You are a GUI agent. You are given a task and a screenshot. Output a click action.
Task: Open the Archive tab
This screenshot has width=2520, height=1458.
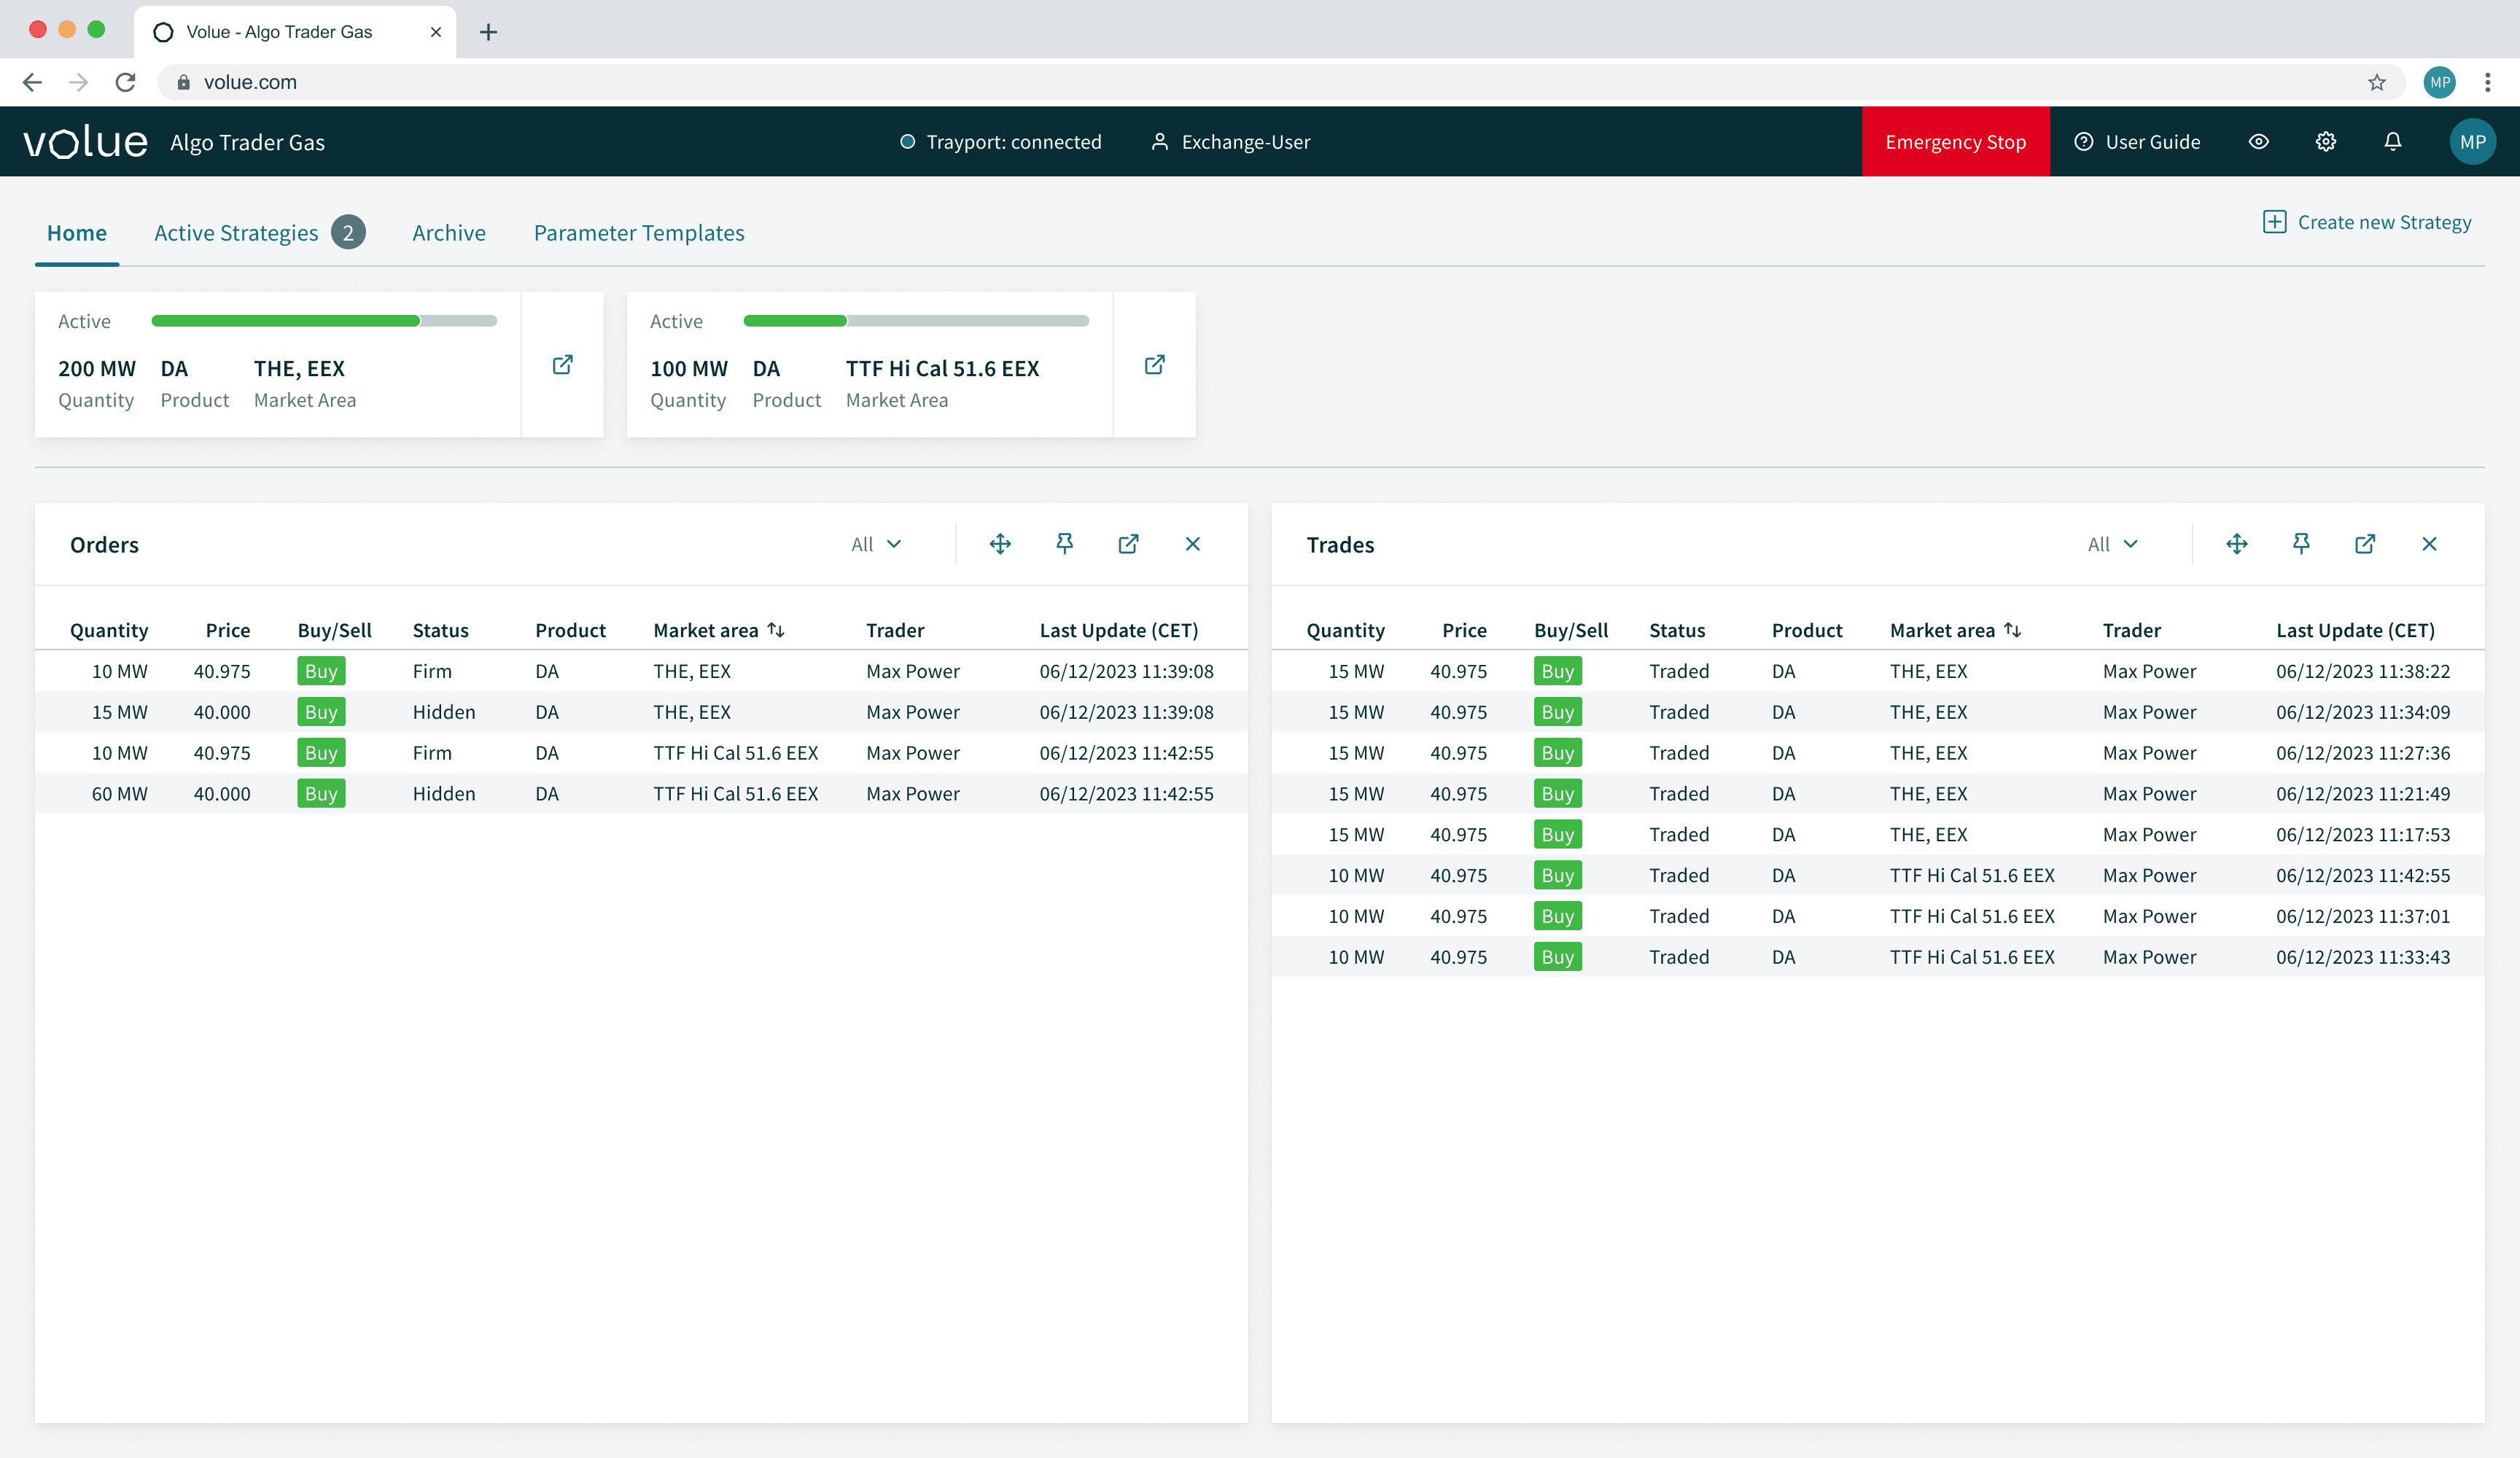449,233
